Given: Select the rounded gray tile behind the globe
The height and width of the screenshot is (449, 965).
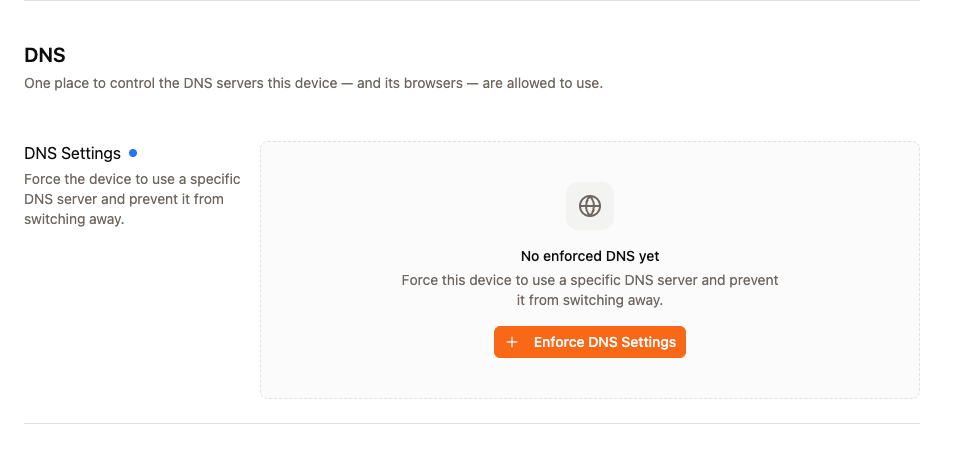Looking at the screenshot, I should (590, 206).
